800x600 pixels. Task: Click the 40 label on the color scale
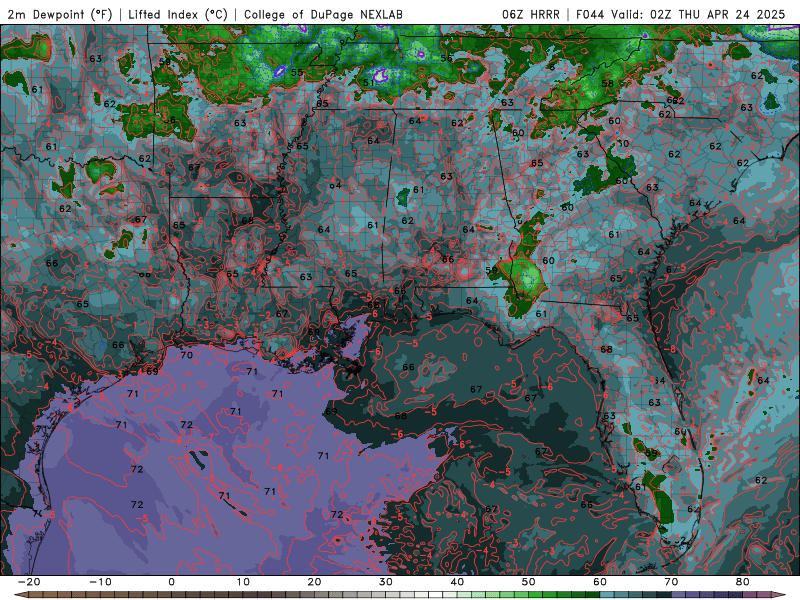tap(457, 582)
